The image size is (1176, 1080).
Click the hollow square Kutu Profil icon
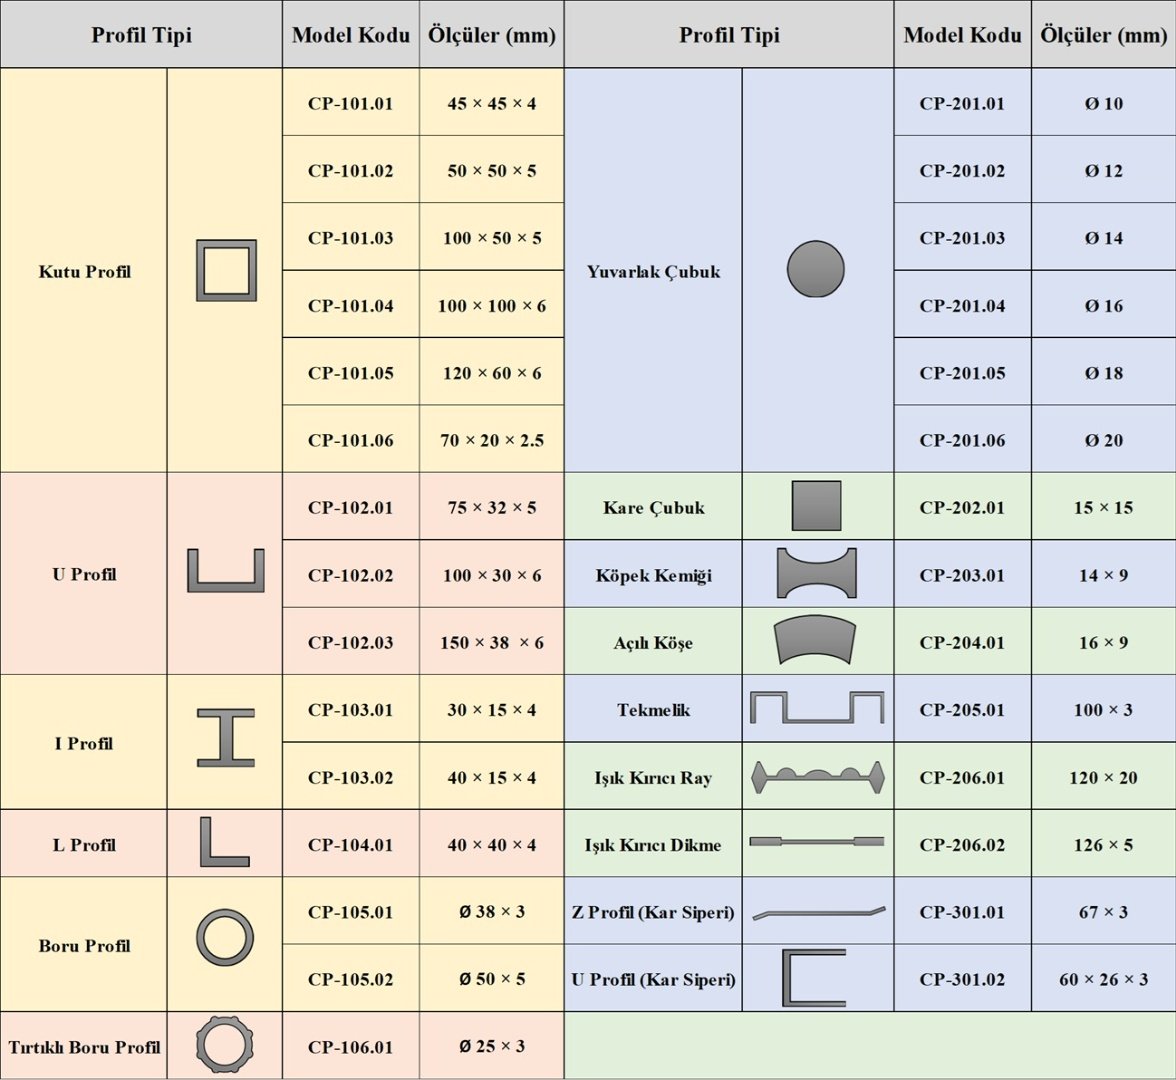[x=226, y=270]
